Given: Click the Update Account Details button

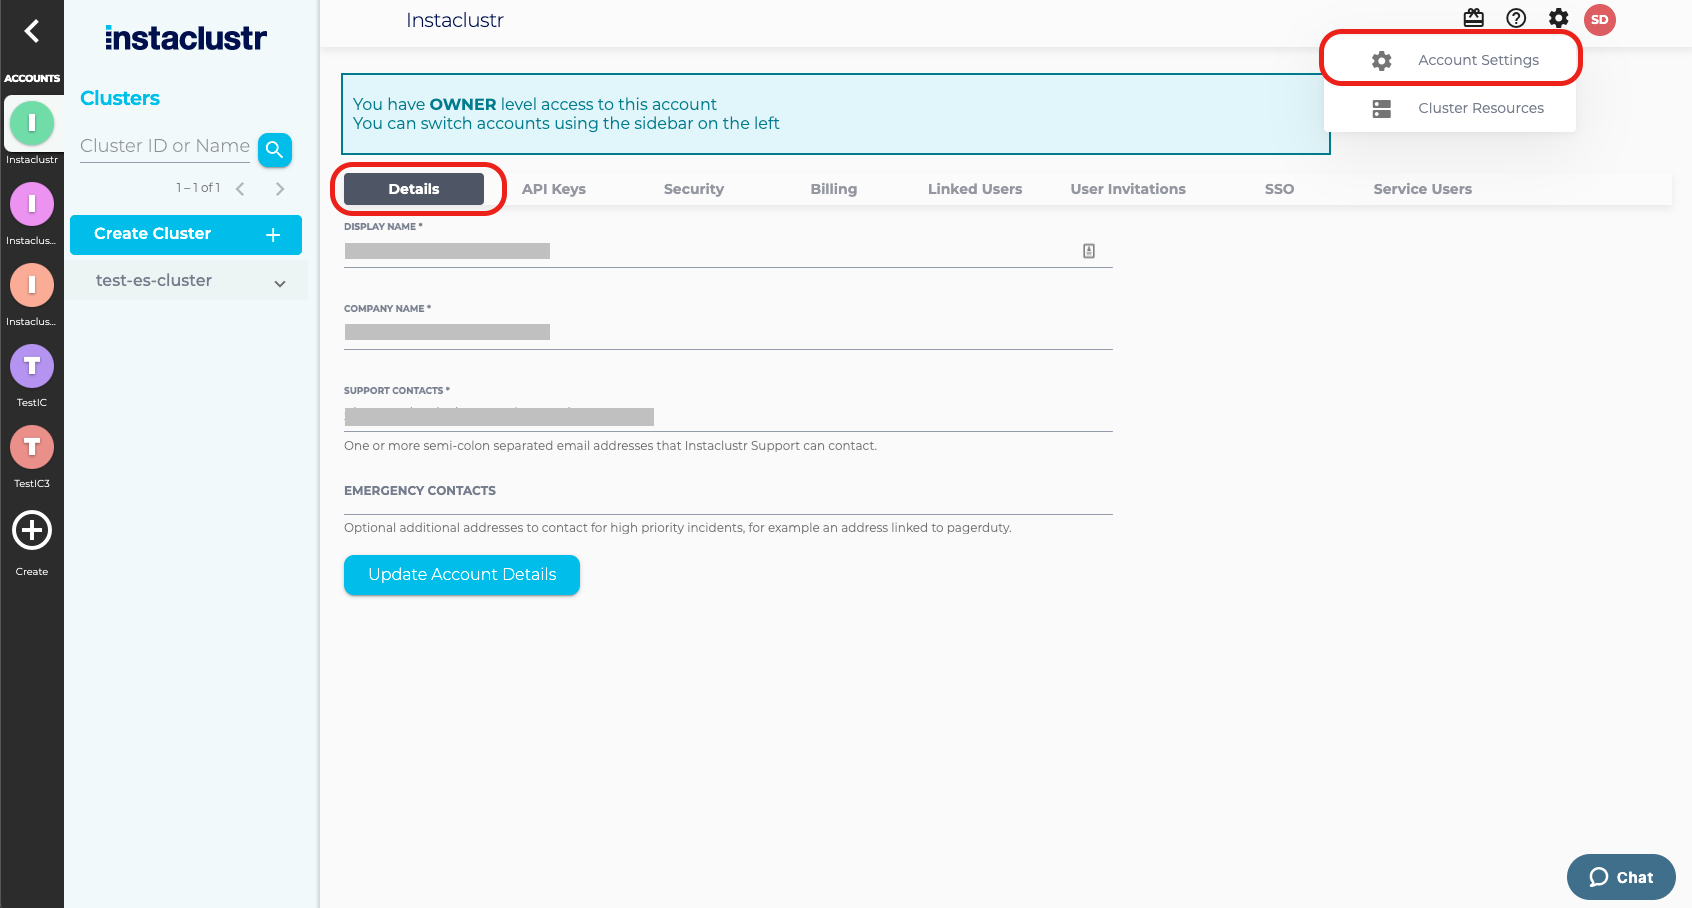Looking at the screenshot, I should [x=461, y=575].
